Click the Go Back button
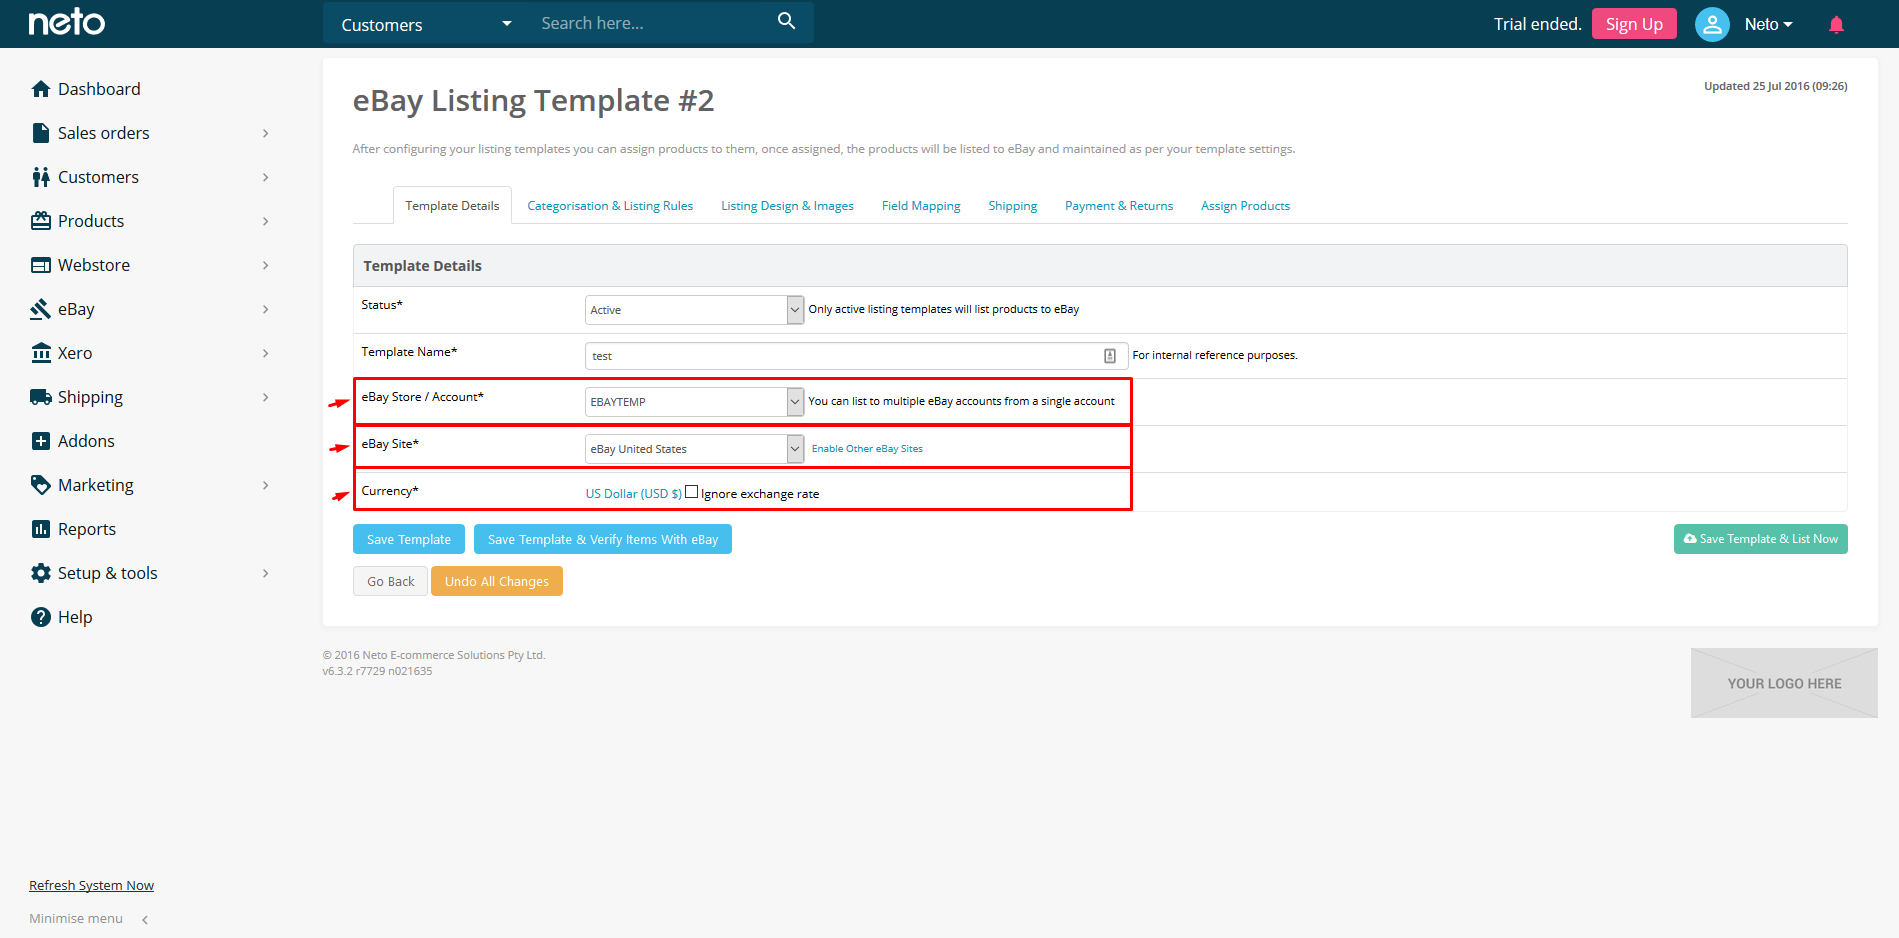Screen dimensions: 1899x938 click(x=390, y=581)
